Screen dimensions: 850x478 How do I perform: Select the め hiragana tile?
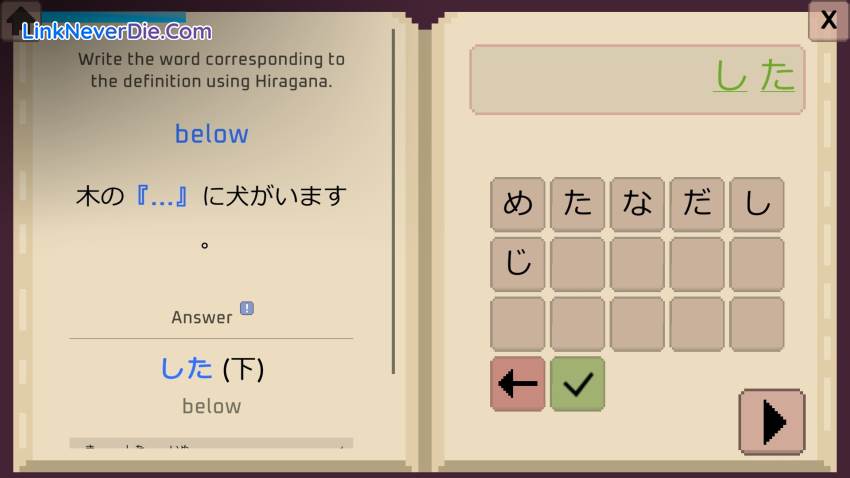(x=518, y=204)
